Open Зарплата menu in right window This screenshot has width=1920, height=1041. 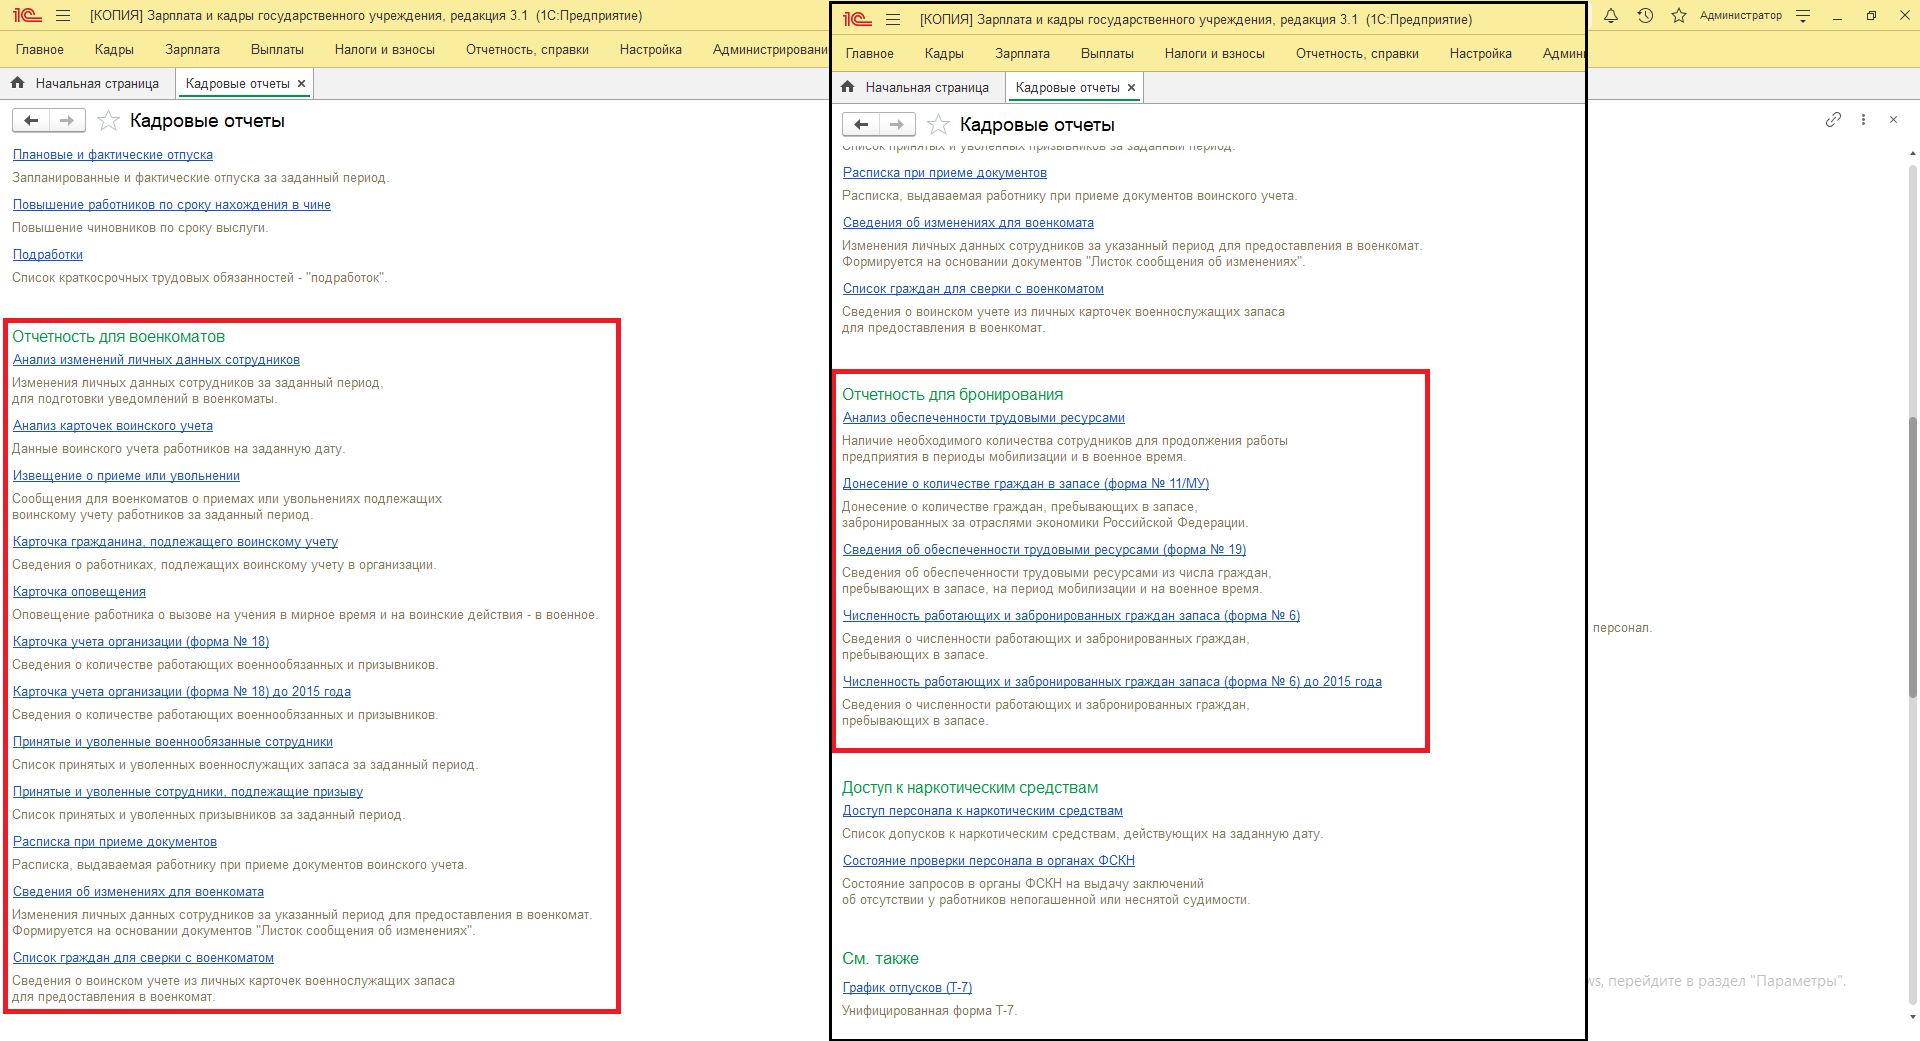(1022, 54)
